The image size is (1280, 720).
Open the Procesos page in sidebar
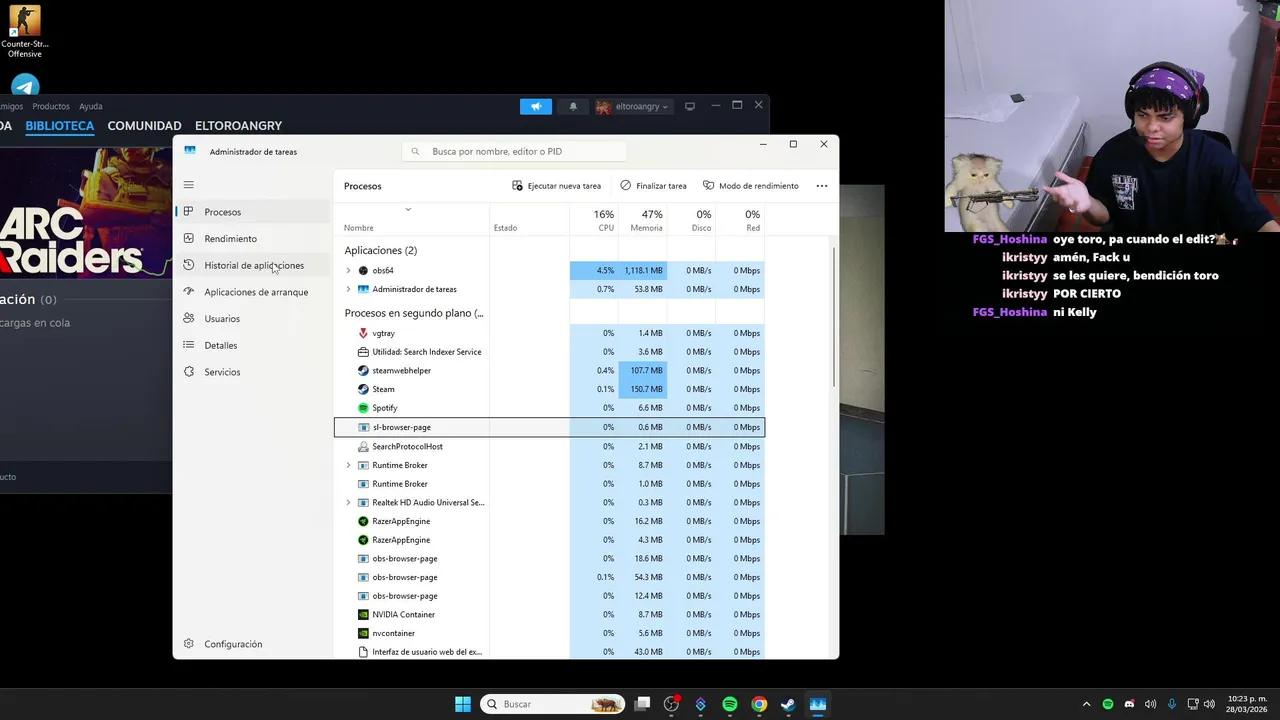tap(252, 212)
